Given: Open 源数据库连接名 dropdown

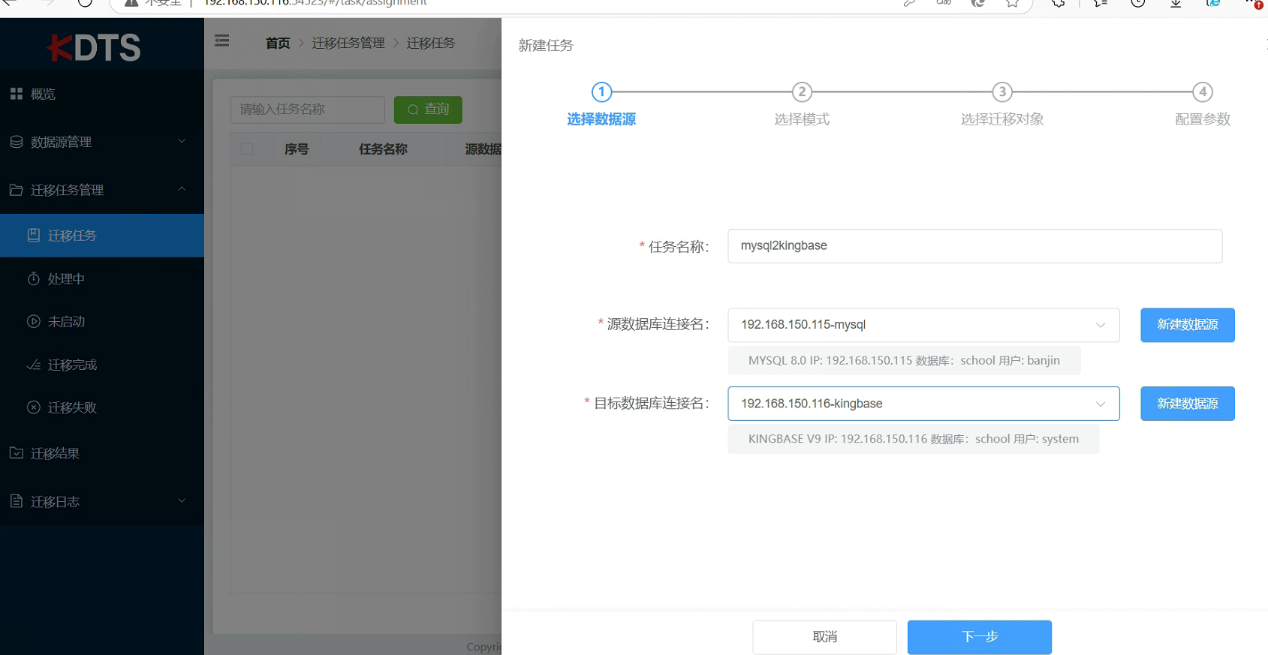Looking at the screenshot, I should point(923,325).
